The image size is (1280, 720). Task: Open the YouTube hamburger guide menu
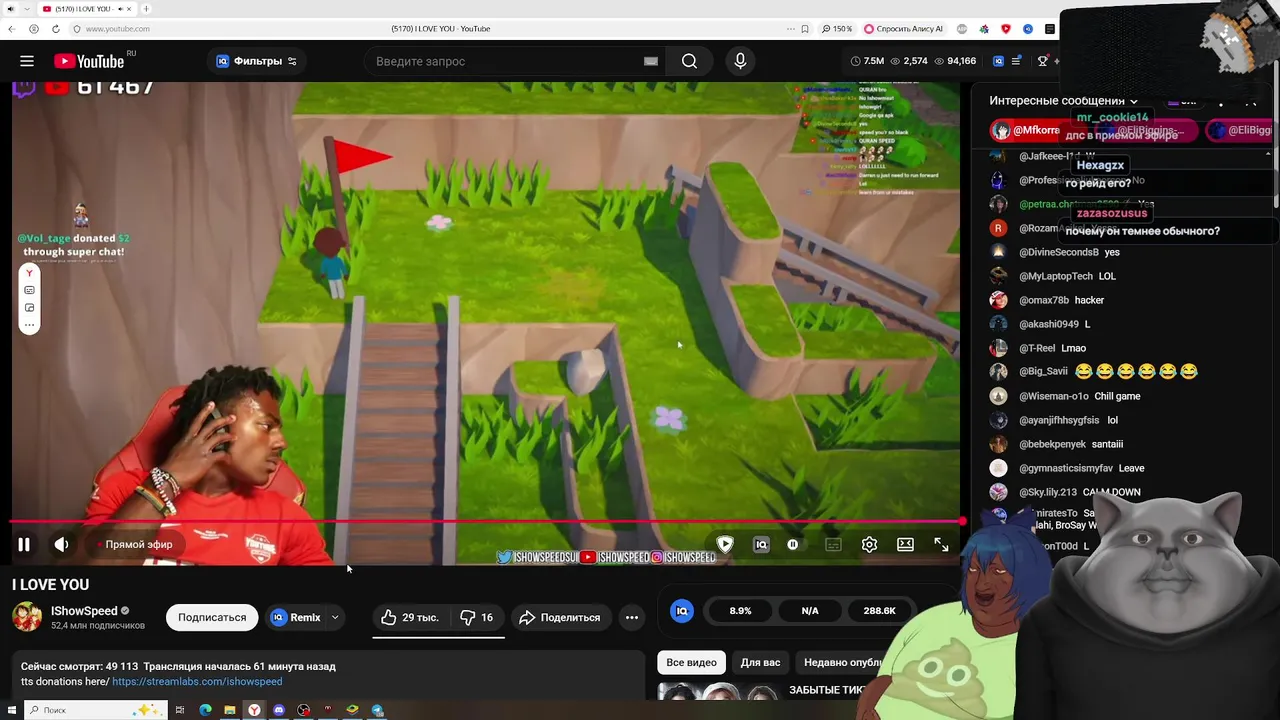point(27,61)
